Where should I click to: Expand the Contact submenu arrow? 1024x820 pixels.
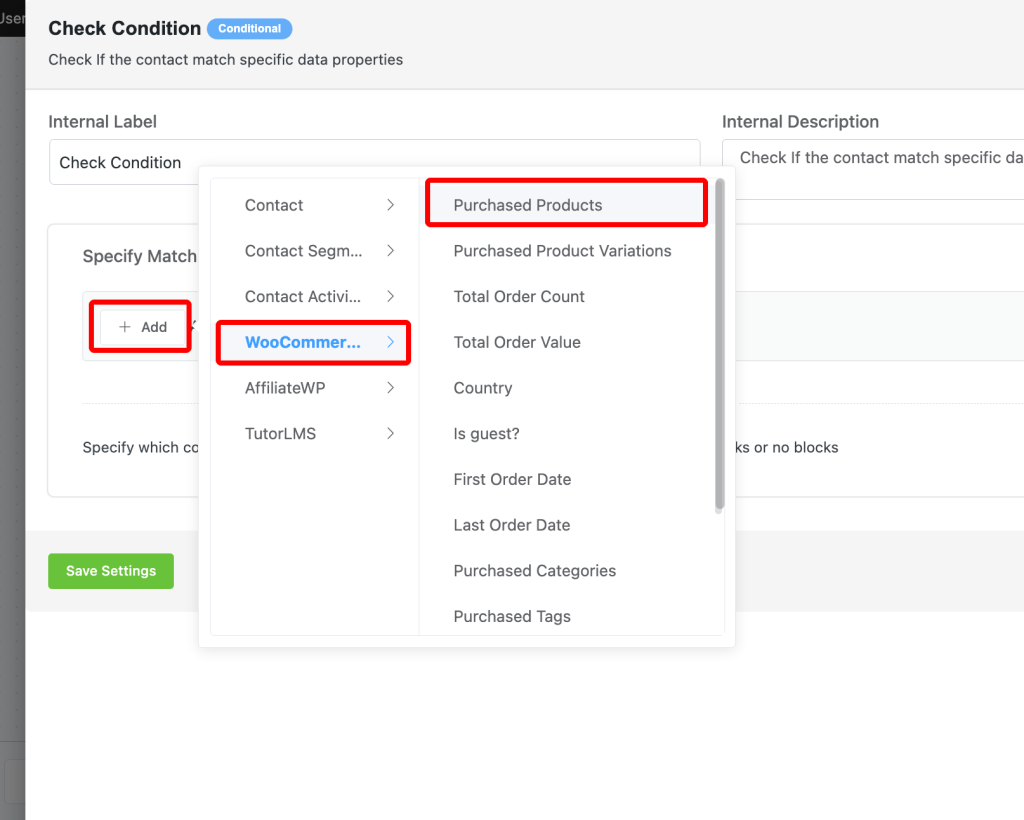pyautogui.click(x=390, y=205)
